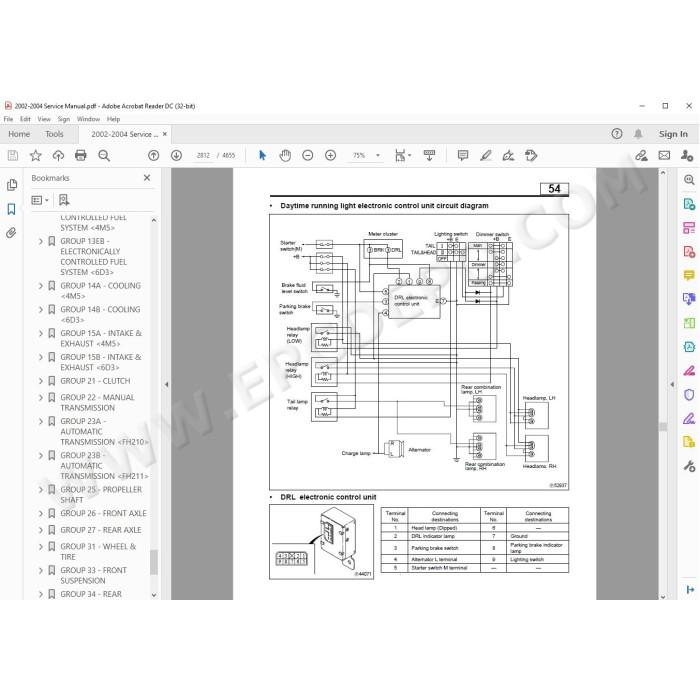Open the find text magnifier tool
Viewport: 700px width, 700px height.
tap(104, 155)
